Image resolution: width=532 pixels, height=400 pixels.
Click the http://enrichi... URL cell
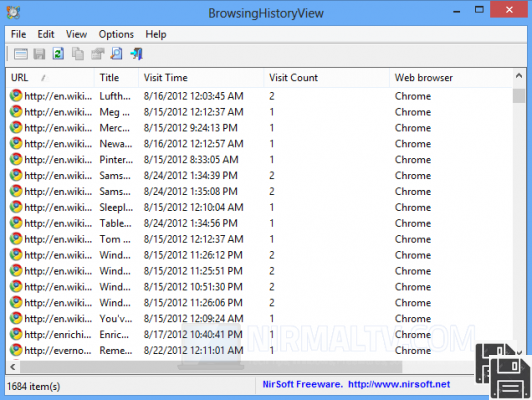(x=58, y=335)
